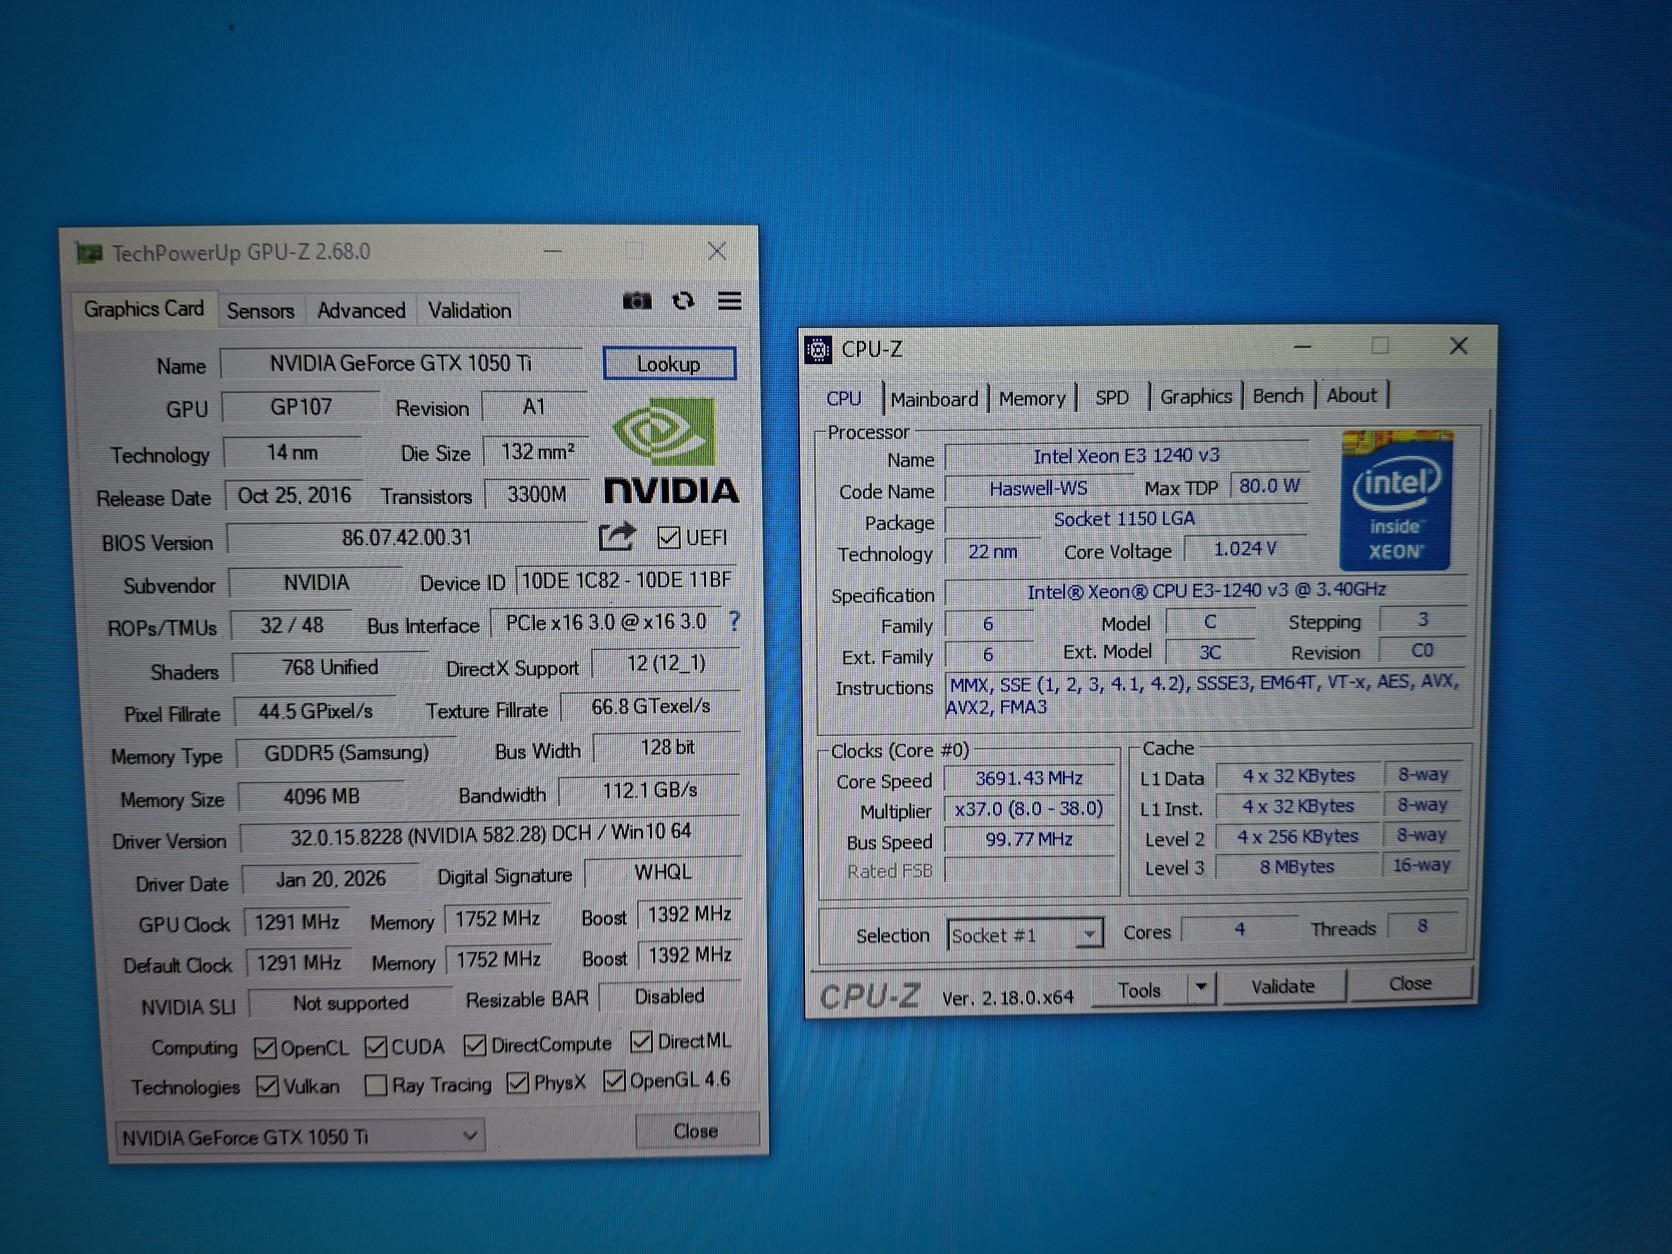Select the Graphics Card tab in GPU-Z

[143, 309]
